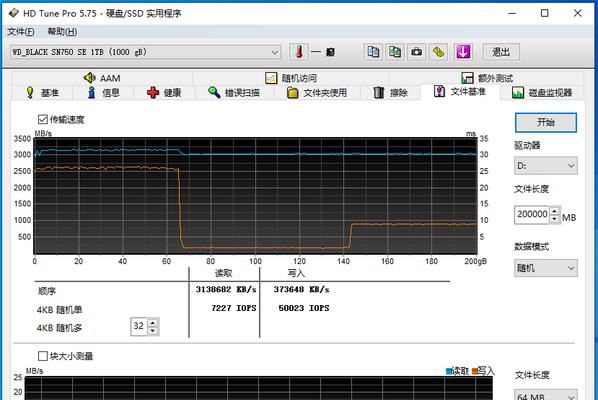Uncheck the 传输速度 transfer speed checkbox
Screen dimensions: 598x400
43,120
